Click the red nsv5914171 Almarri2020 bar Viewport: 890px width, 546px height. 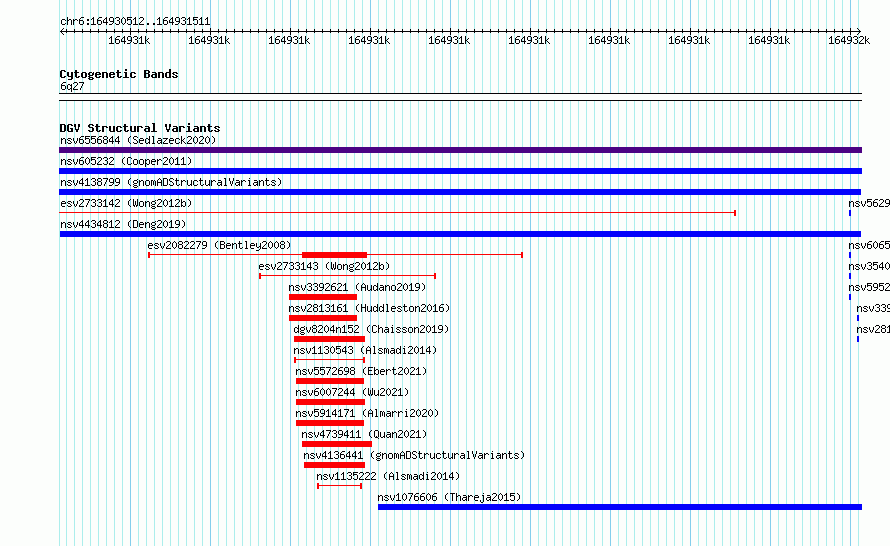[330, 423]
